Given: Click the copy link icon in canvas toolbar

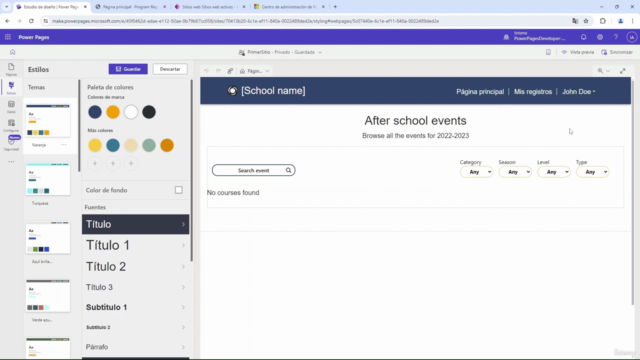Looking at the screenshot, I should point(230,71).
